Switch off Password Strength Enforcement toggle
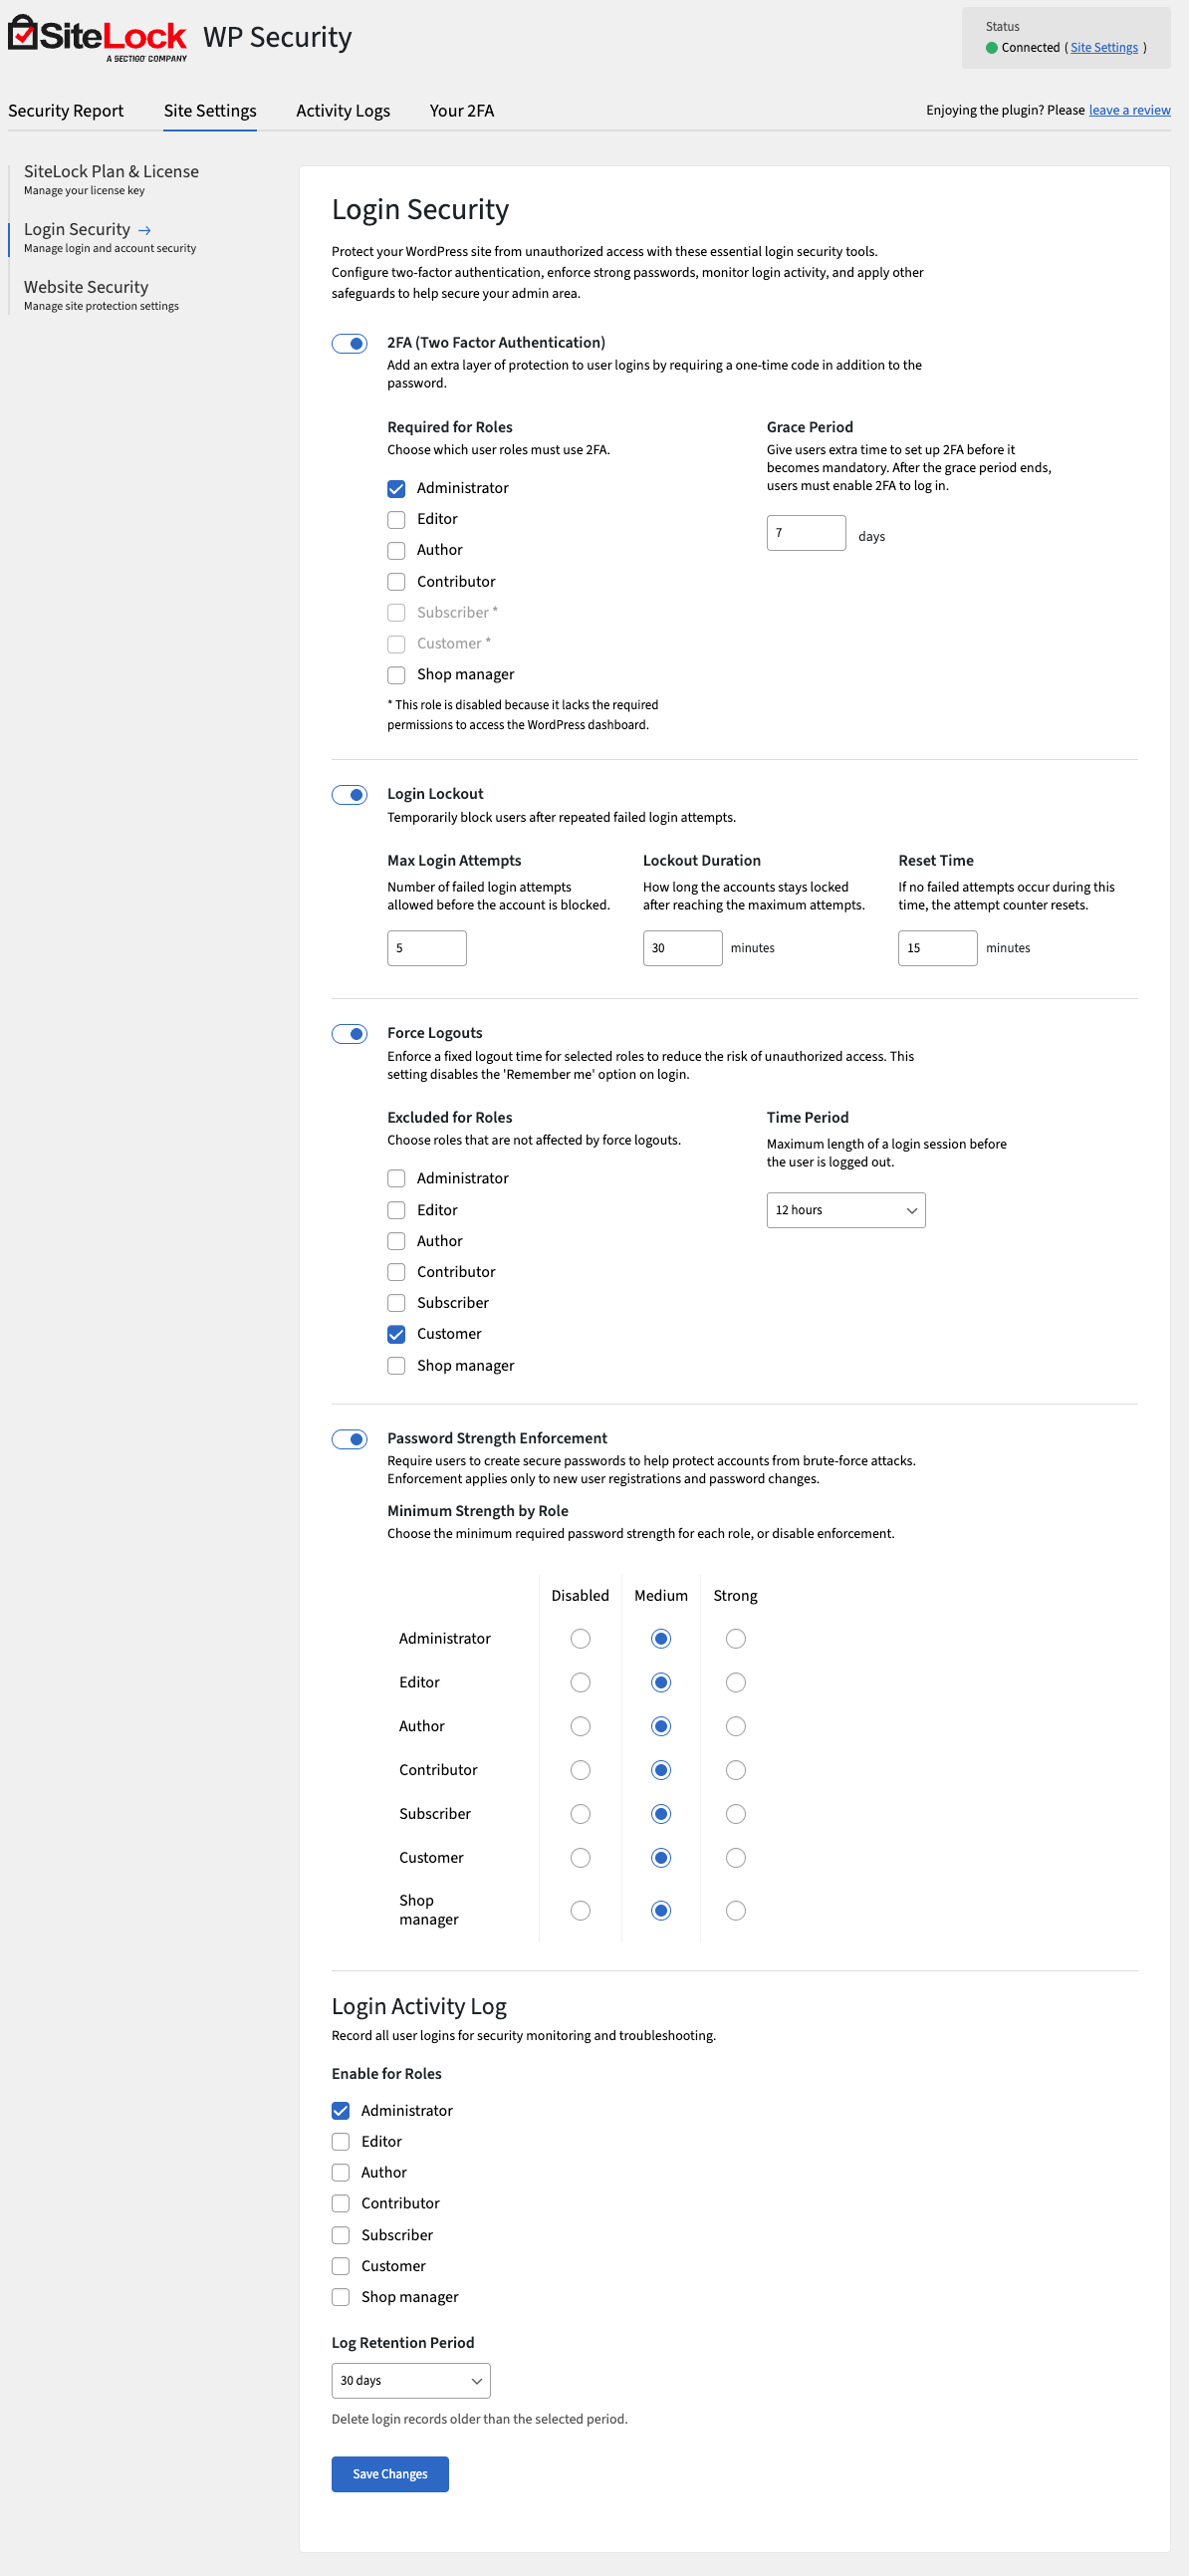The width and height of the screenshot is (1189, 2576). [x=350, y=1439]
